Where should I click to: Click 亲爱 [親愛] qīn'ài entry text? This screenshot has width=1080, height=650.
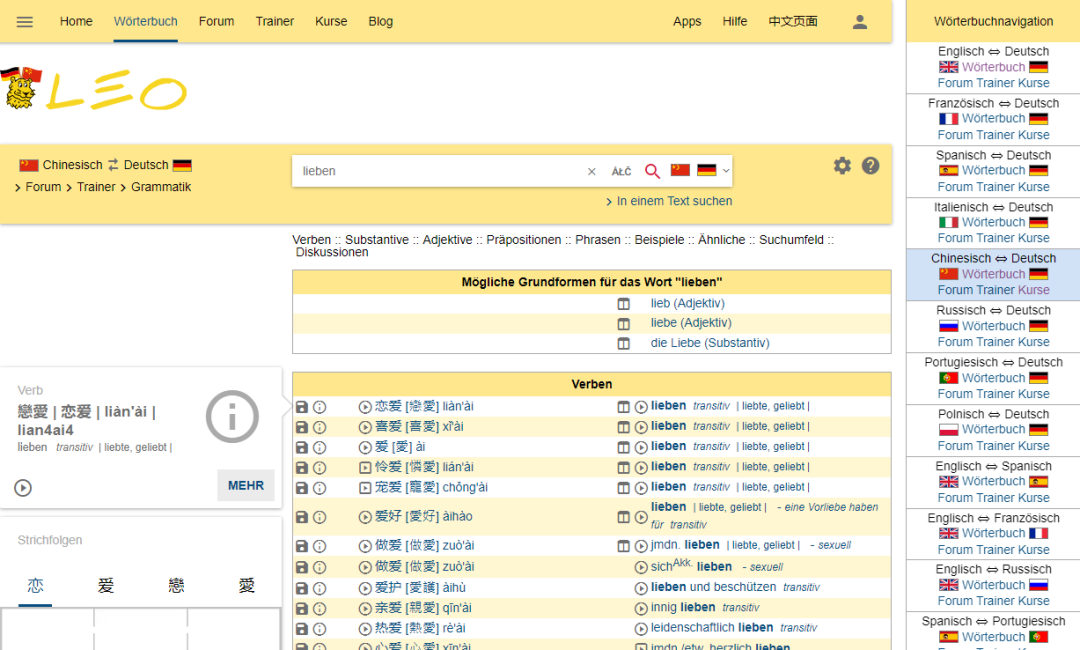pos(423,608)
